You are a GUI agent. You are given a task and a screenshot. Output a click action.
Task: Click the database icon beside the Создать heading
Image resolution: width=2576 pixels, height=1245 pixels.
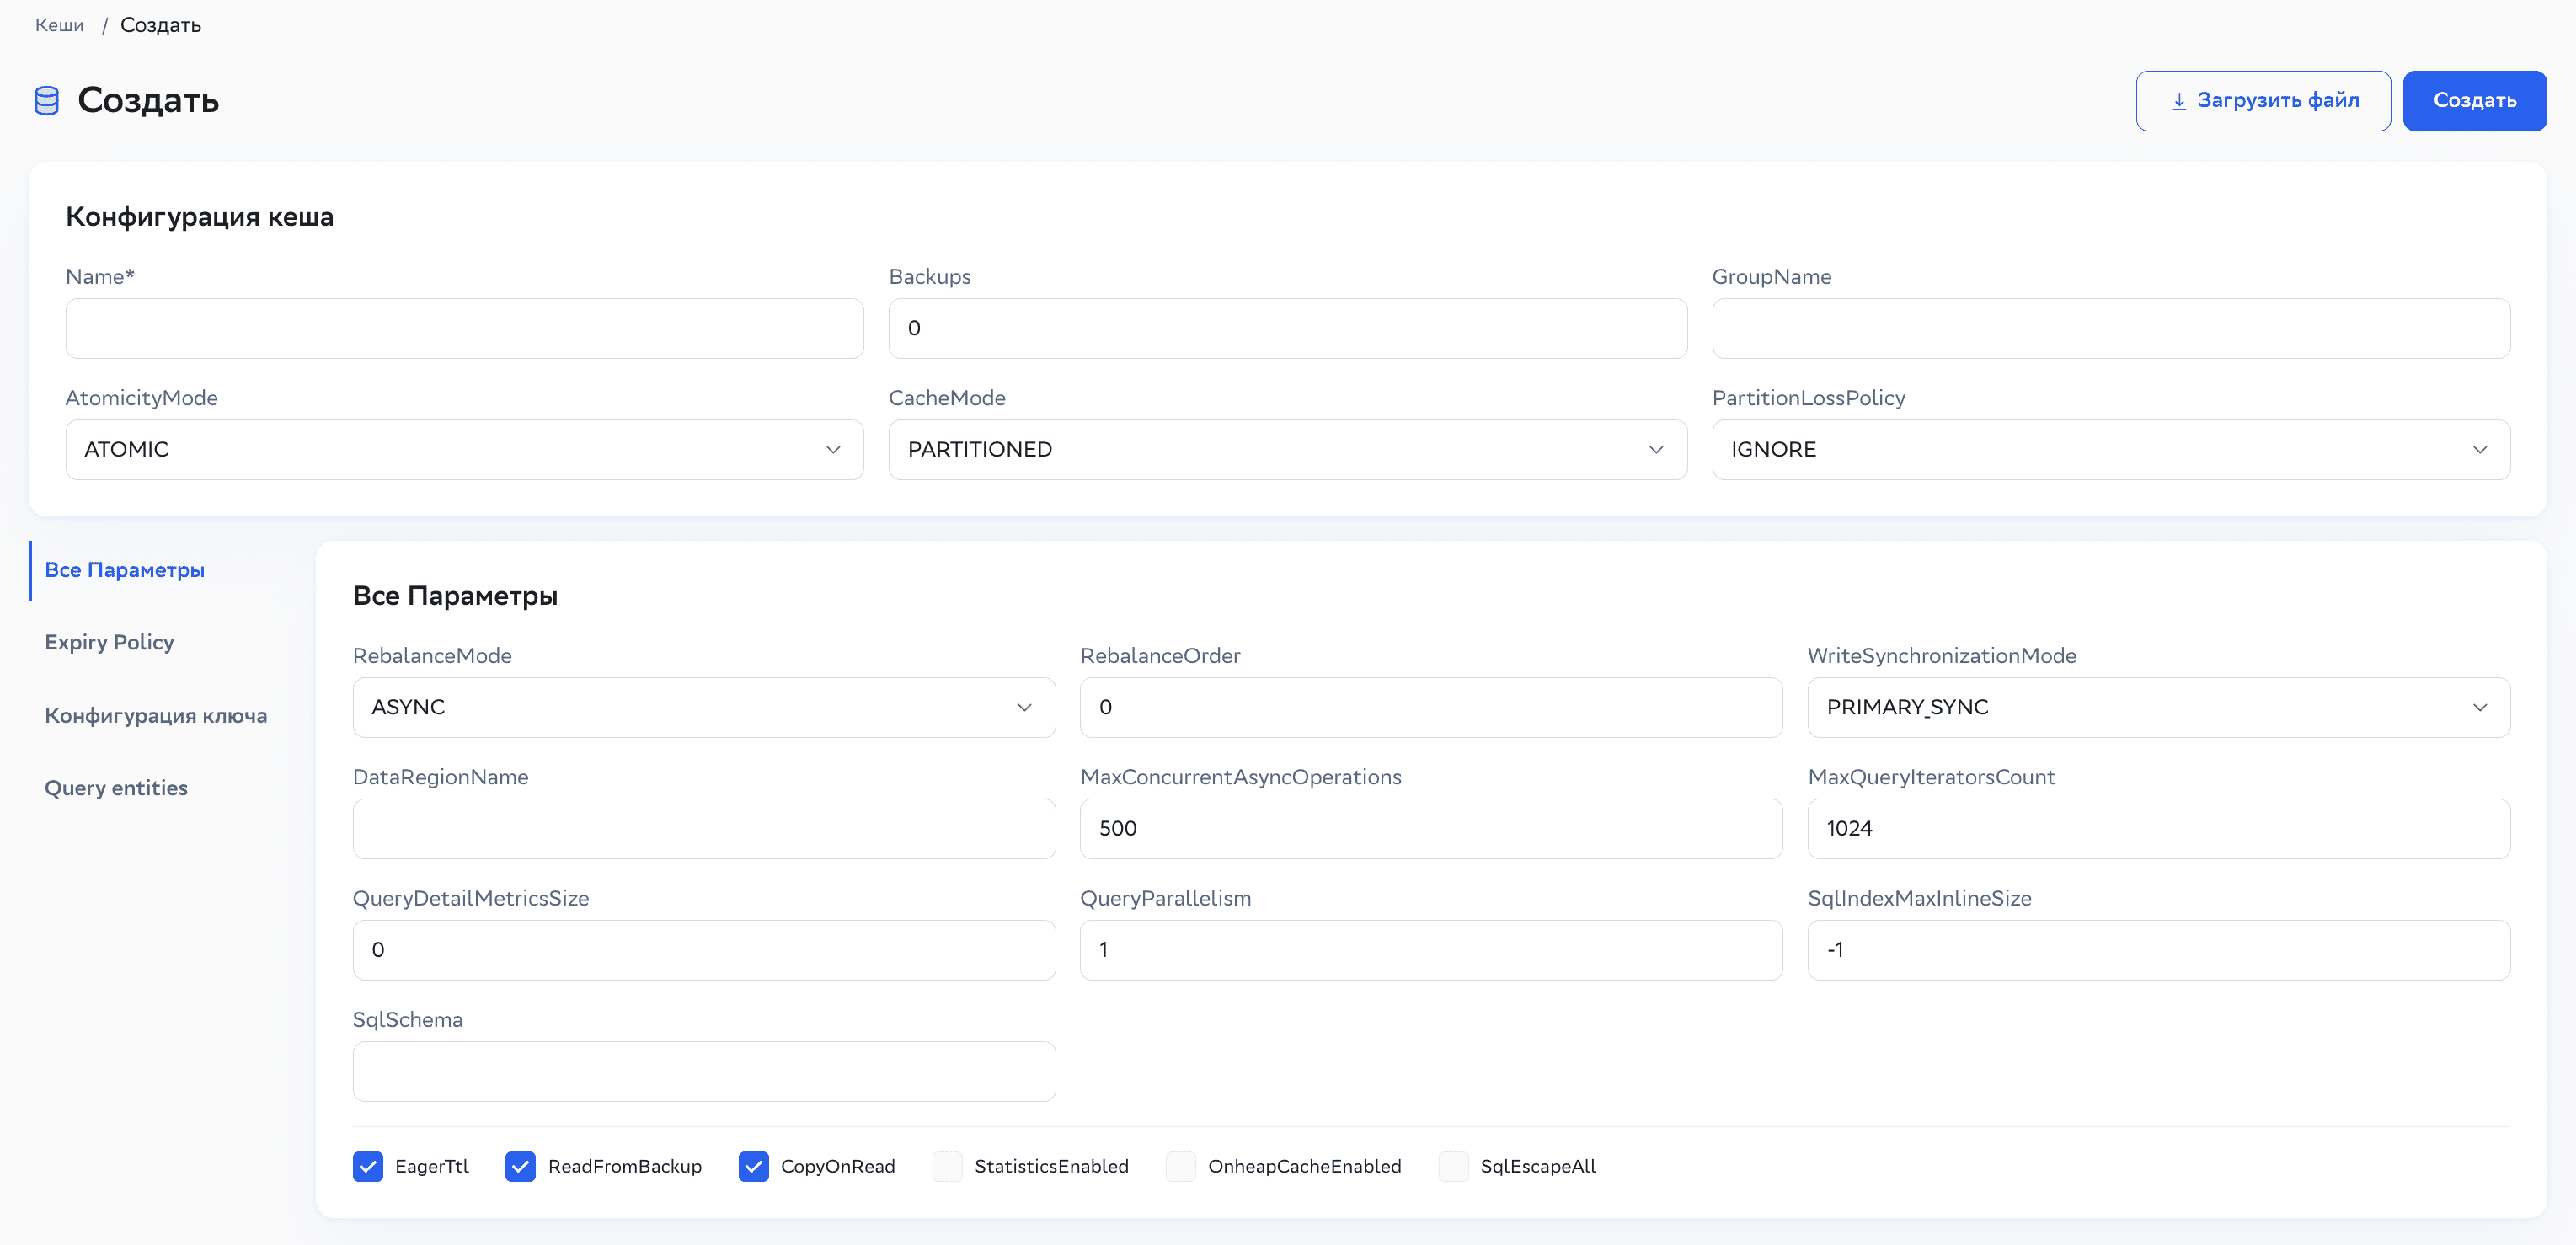tap(46, 100)
